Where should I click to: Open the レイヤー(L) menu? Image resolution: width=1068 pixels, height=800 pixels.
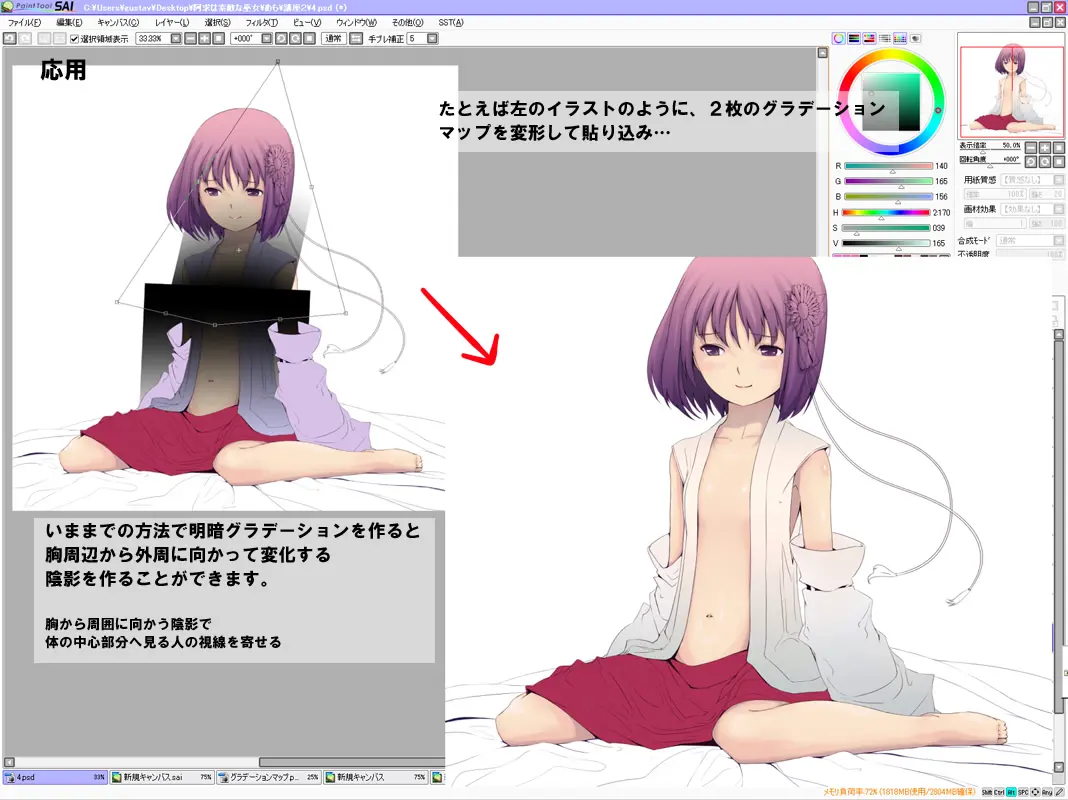pyautogui.click(x=172, y=22)
